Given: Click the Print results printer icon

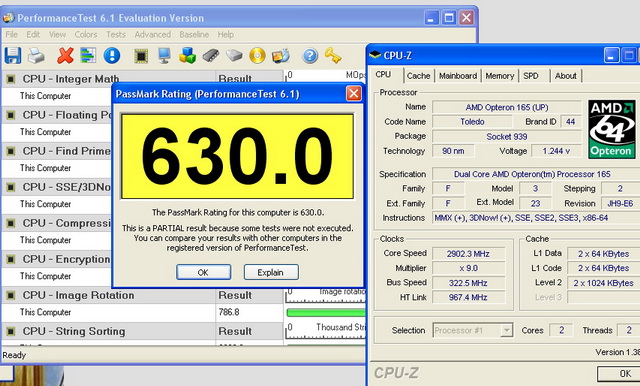Looking at the screenshot, I should pos(36,55).
